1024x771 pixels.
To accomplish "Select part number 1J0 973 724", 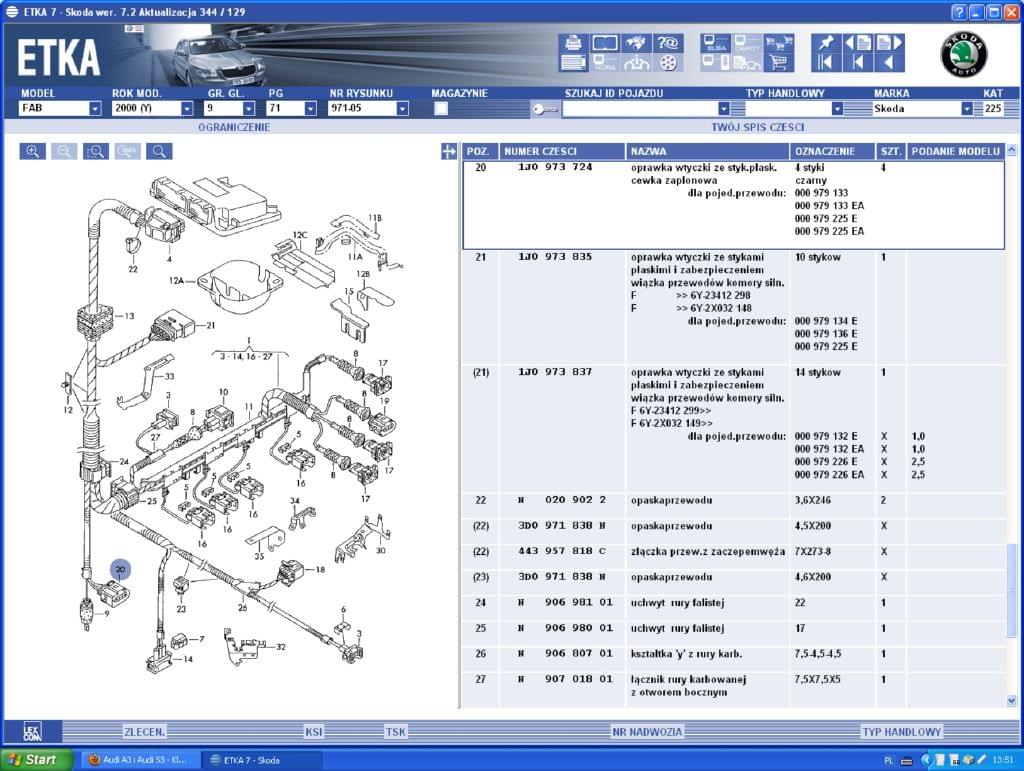I will coord(555,167).
